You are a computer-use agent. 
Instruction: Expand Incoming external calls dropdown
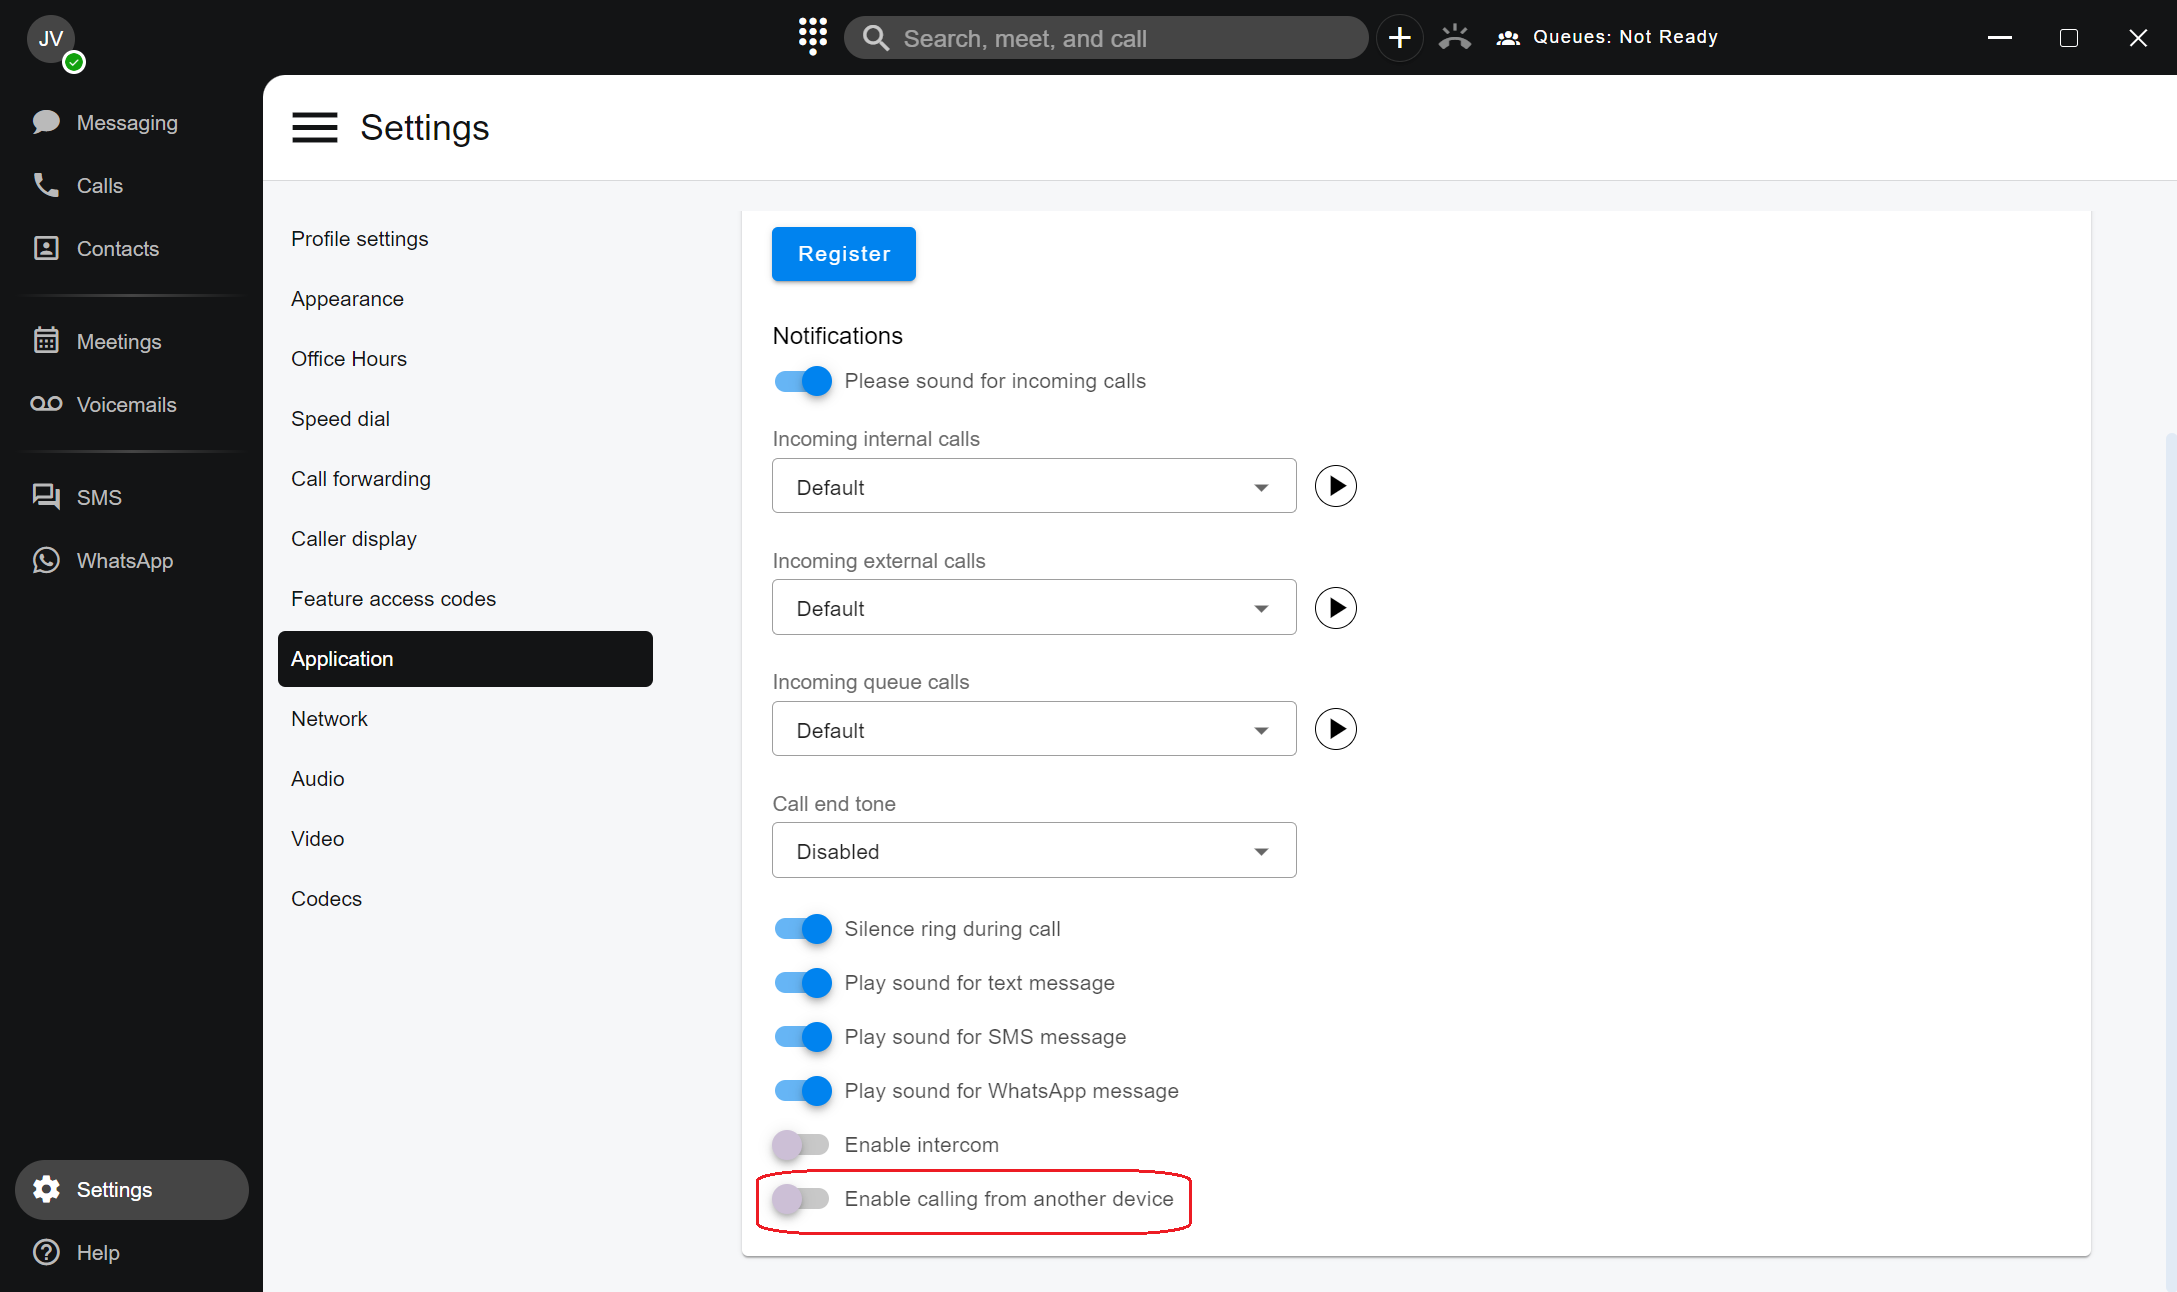[x=1033, y=608]
